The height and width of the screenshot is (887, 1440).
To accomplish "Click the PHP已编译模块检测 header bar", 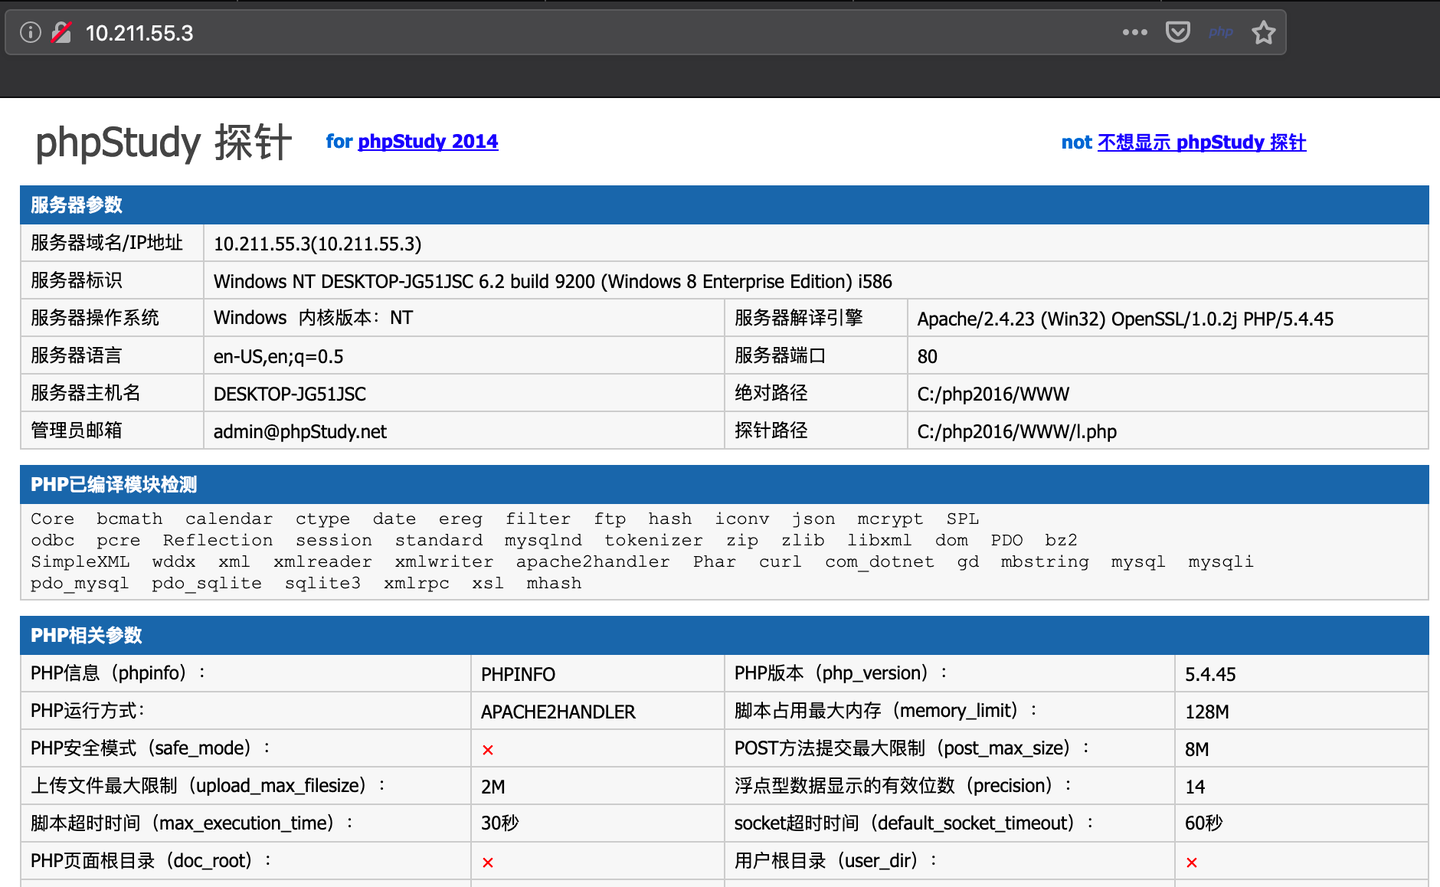I will pos(110,484).
